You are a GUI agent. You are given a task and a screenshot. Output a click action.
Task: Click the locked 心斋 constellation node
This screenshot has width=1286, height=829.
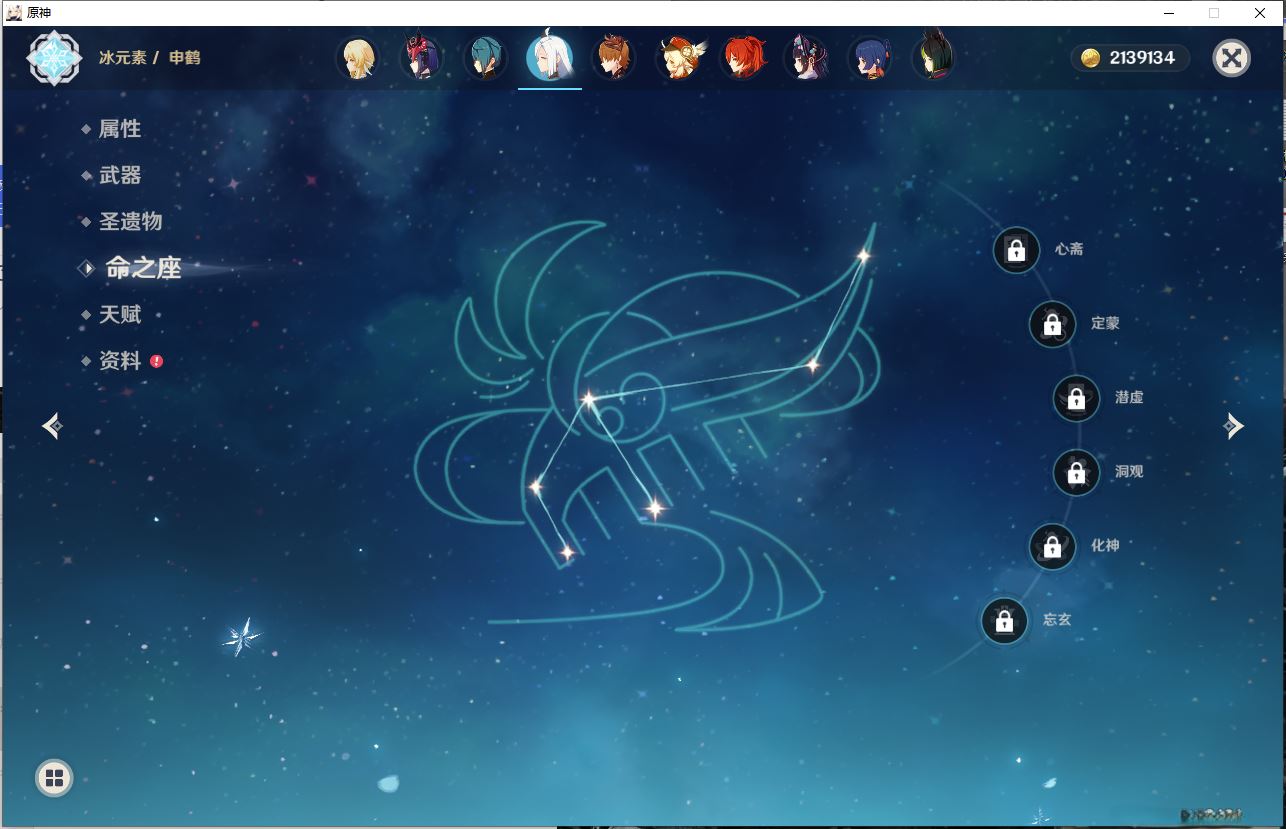tap(1016, 250)
